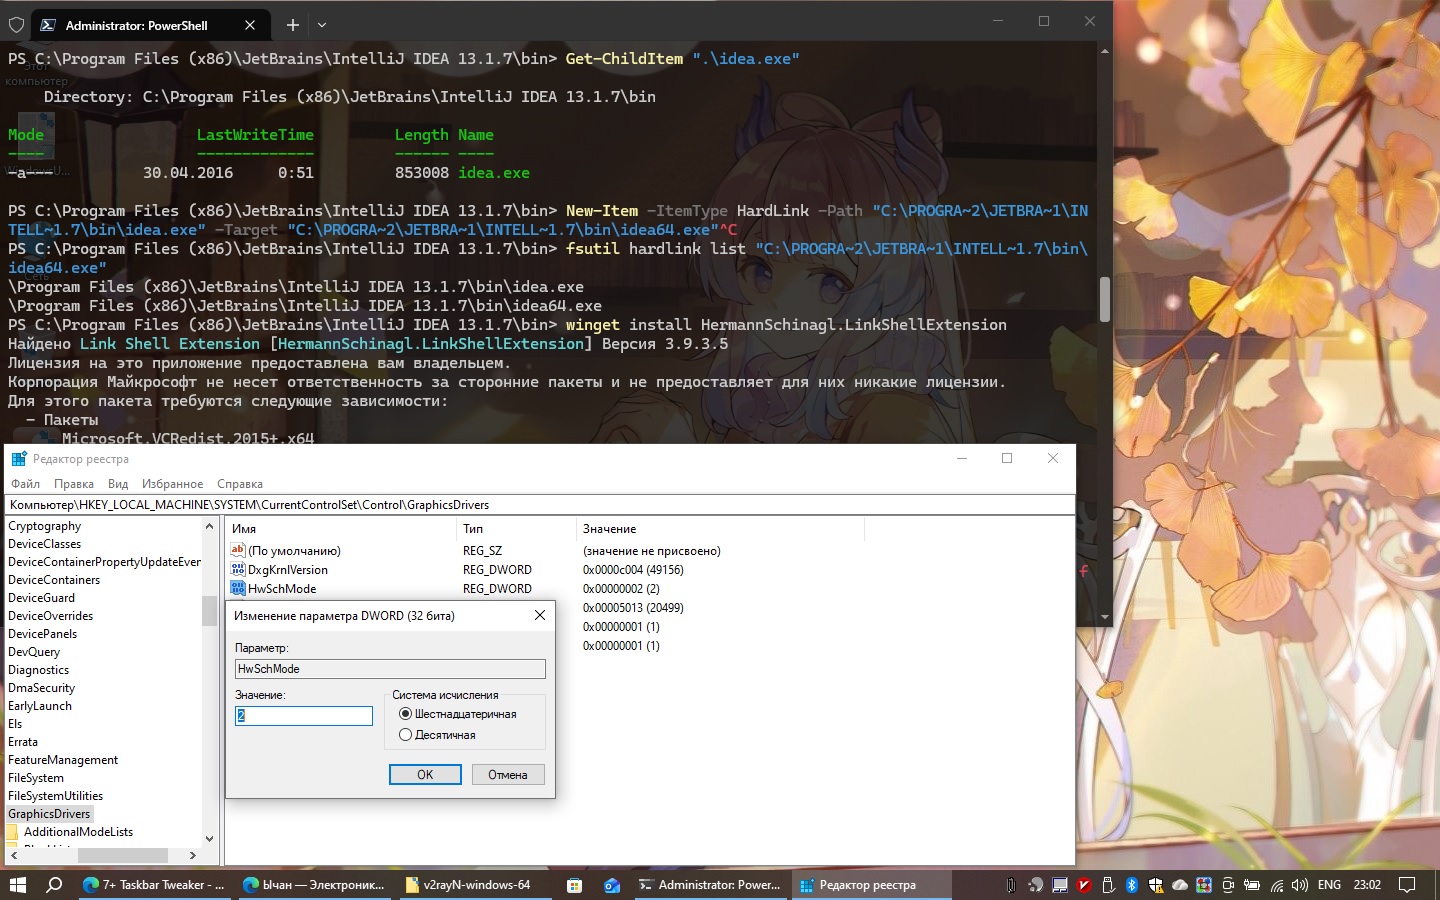Click the AdditionalModeLists folder icon

pyautogui.click(x=12, y=832)
